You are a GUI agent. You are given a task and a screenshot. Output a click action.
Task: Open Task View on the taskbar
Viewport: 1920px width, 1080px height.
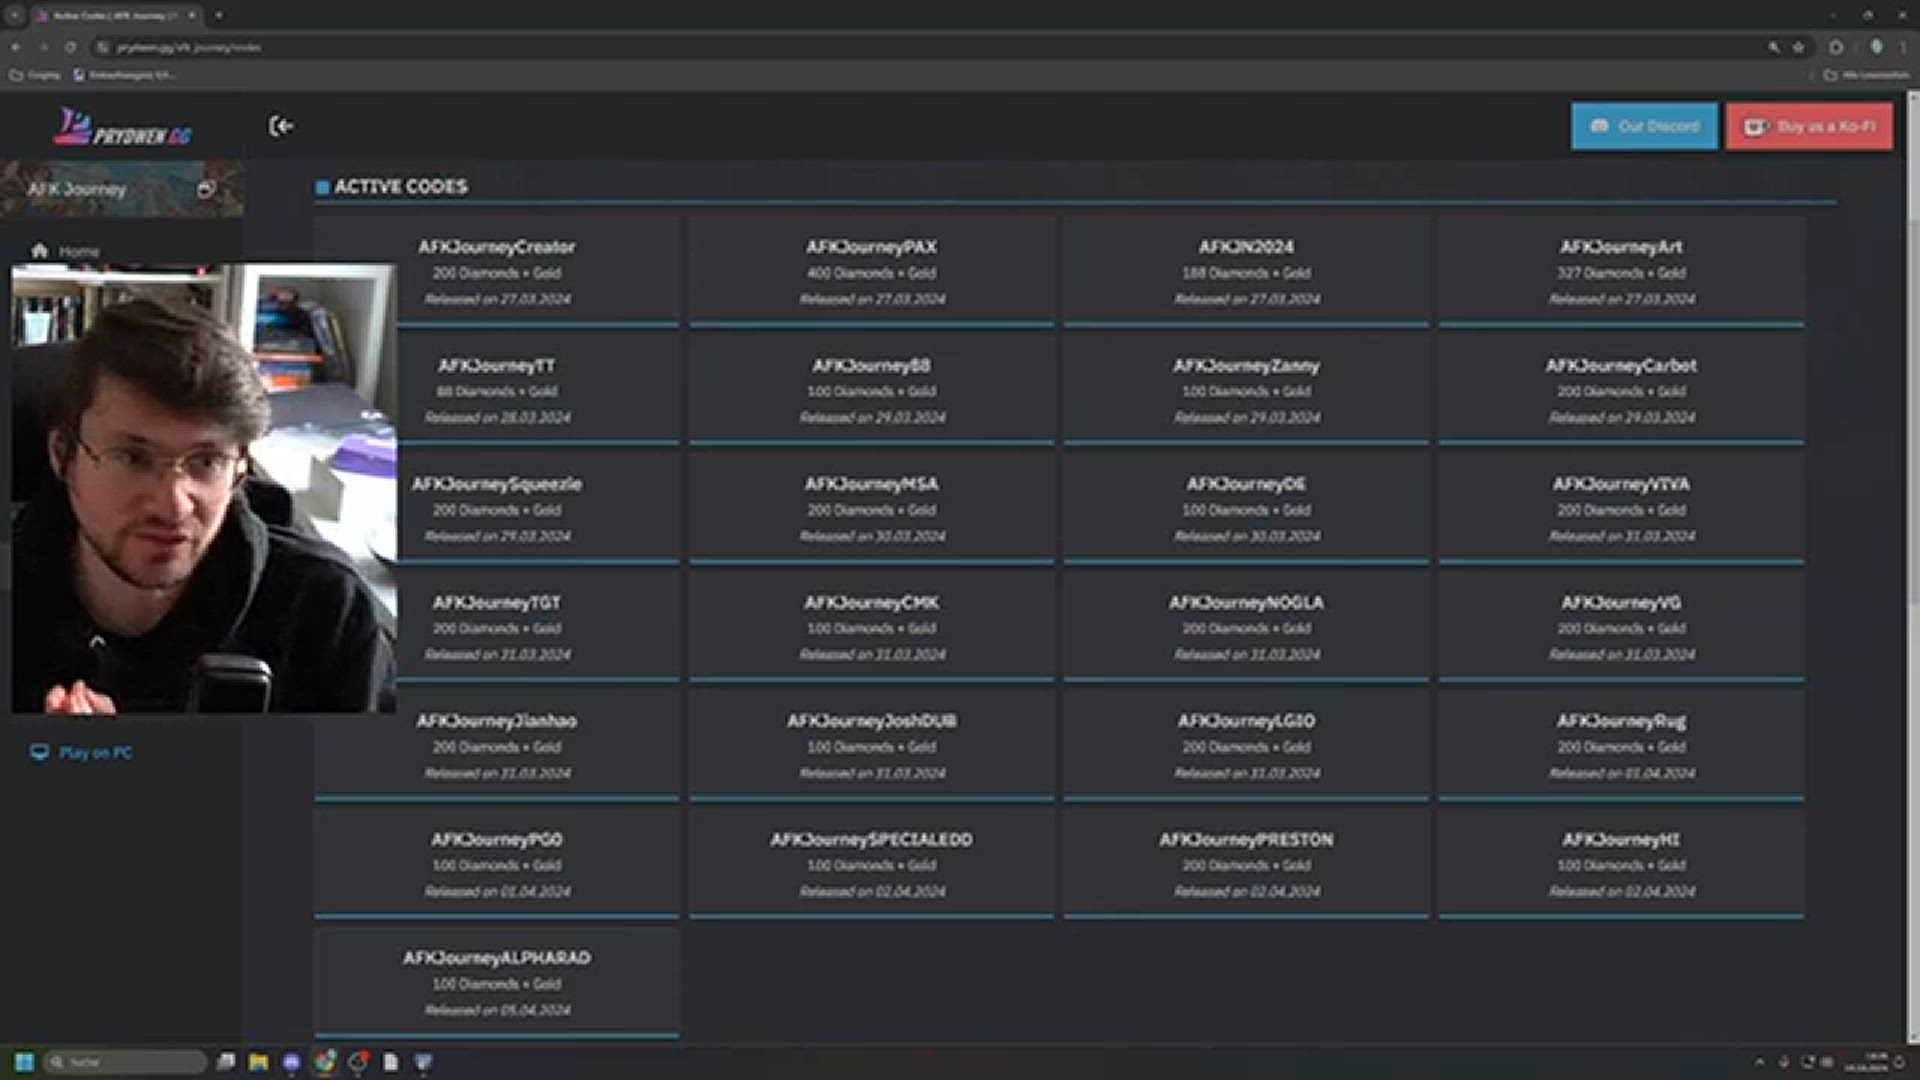226,1062
